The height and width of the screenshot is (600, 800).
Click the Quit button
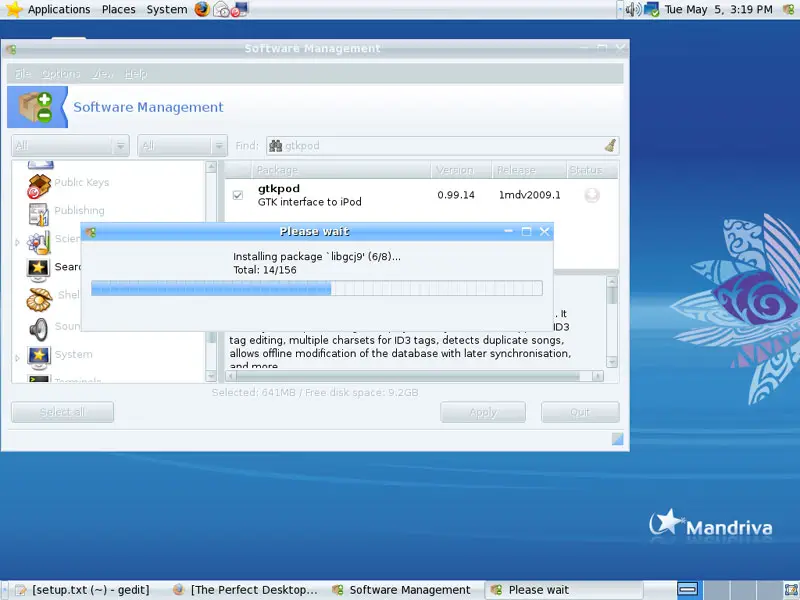coord(580,412)
